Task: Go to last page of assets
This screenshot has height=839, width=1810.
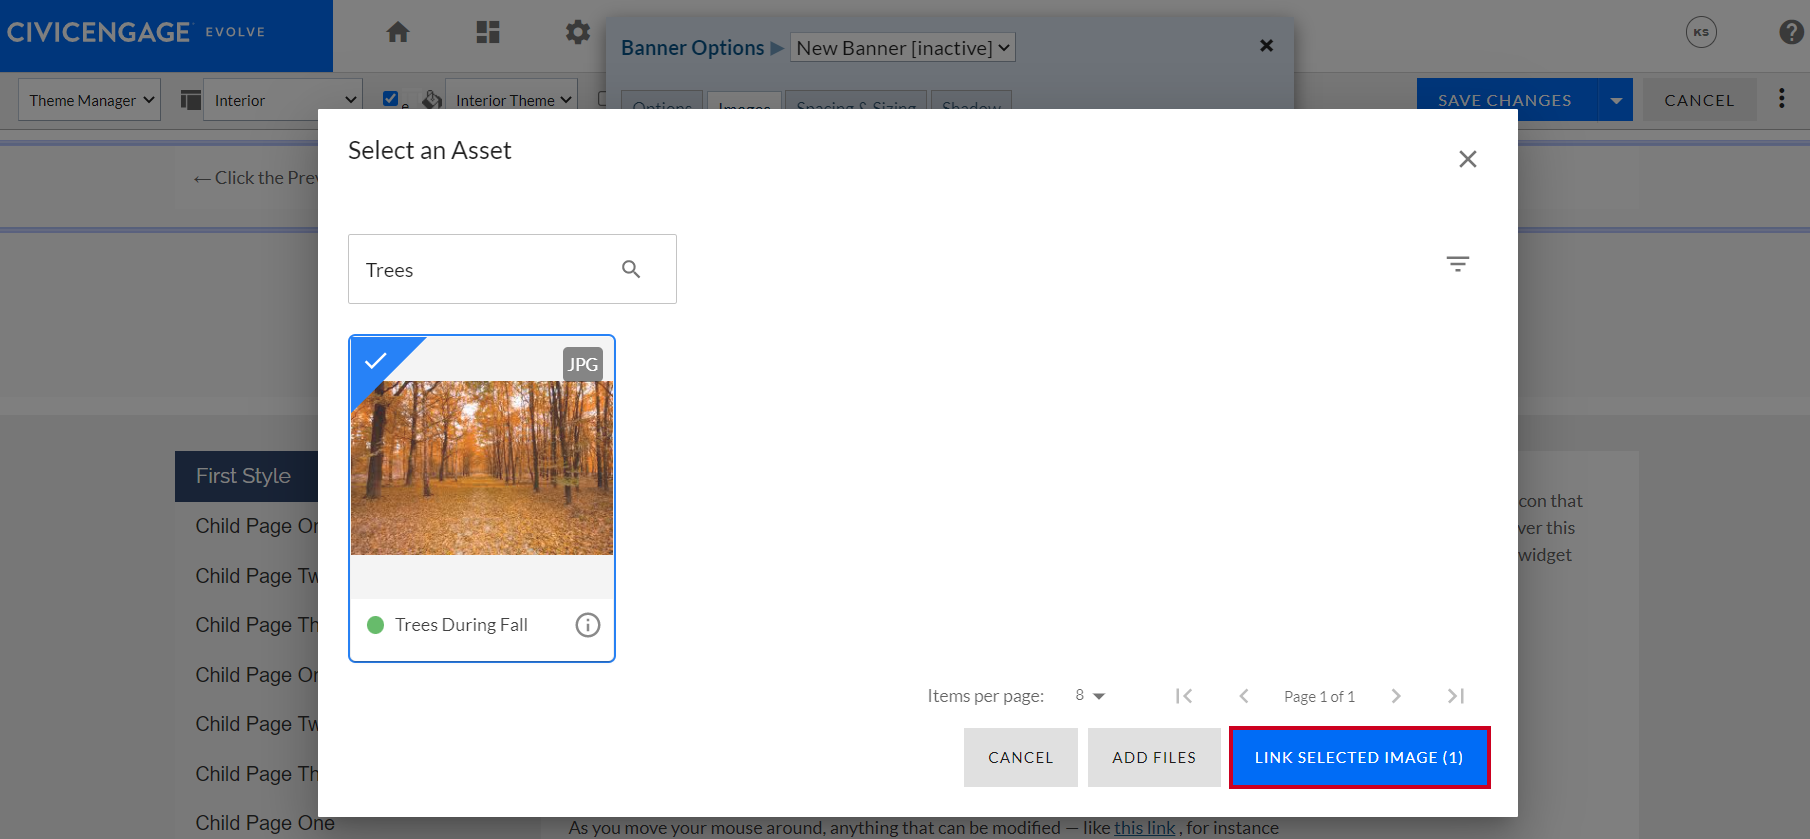Action: tap(1456, 696)
